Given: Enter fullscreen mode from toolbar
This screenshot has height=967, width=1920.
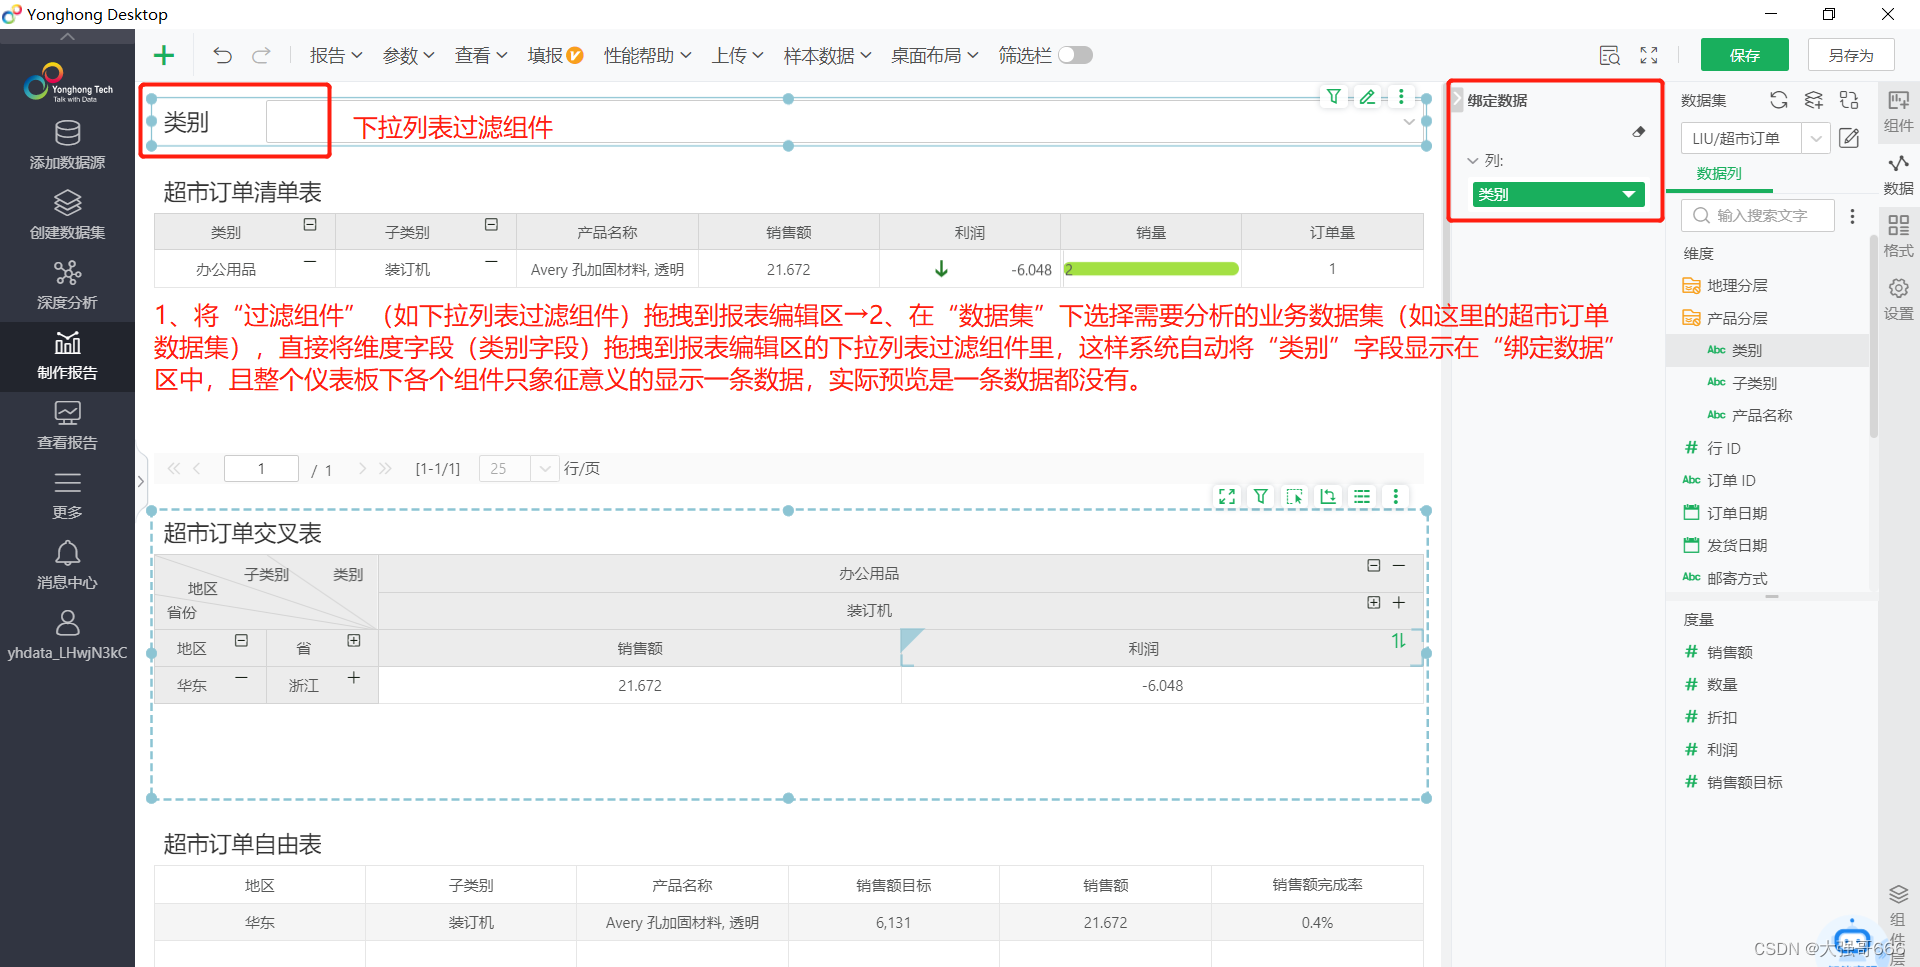Looking at the screenshot, I should pos(1649,55).
